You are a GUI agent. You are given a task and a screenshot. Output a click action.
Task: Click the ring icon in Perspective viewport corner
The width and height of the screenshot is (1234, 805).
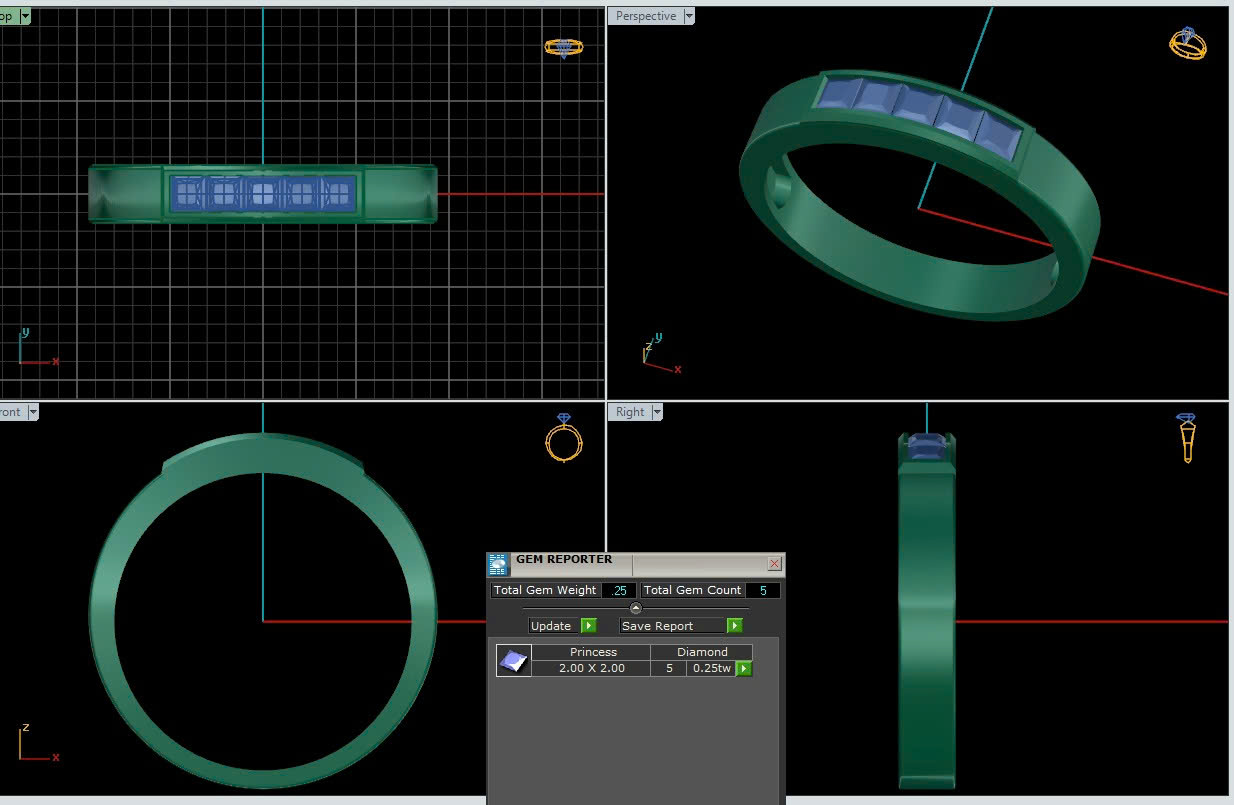[x=1188, y=43]
